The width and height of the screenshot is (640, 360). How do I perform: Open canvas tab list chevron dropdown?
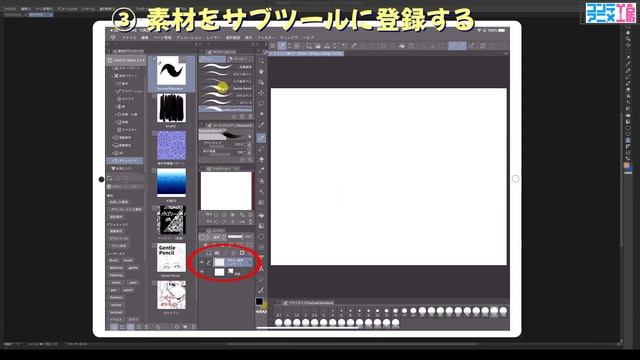coord(506,53)
